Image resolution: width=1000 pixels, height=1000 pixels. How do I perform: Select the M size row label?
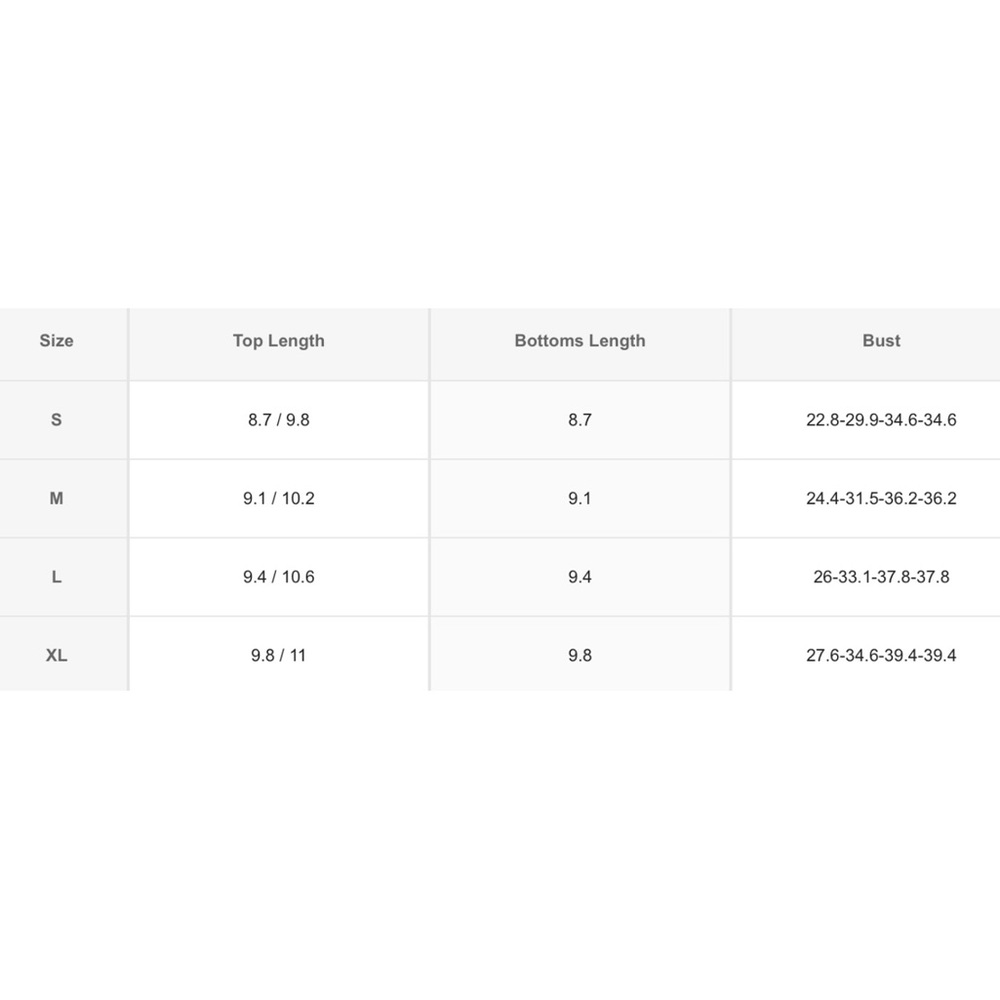(56, 498)
